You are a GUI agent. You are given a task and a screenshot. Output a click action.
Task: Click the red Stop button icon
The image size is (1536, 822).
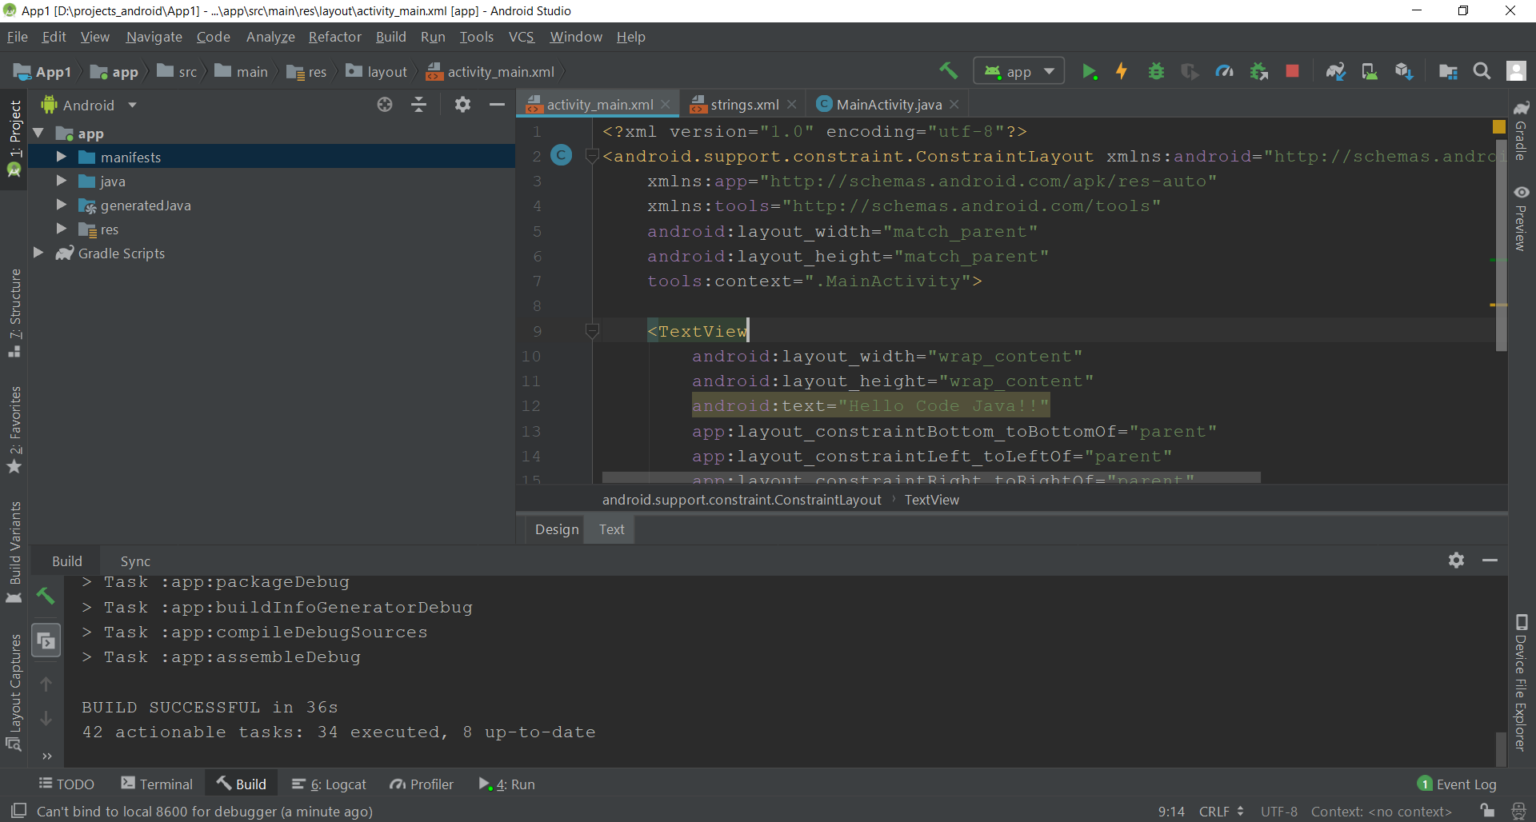1292,71
